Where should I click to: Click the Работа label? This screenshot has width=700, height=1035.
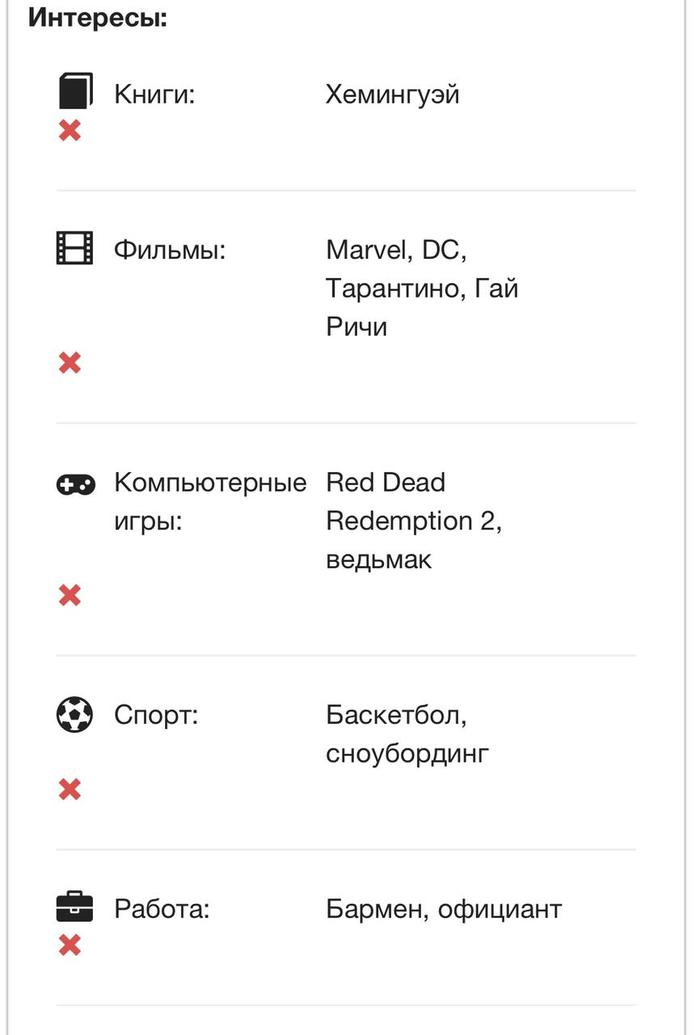tap(162, 909)
